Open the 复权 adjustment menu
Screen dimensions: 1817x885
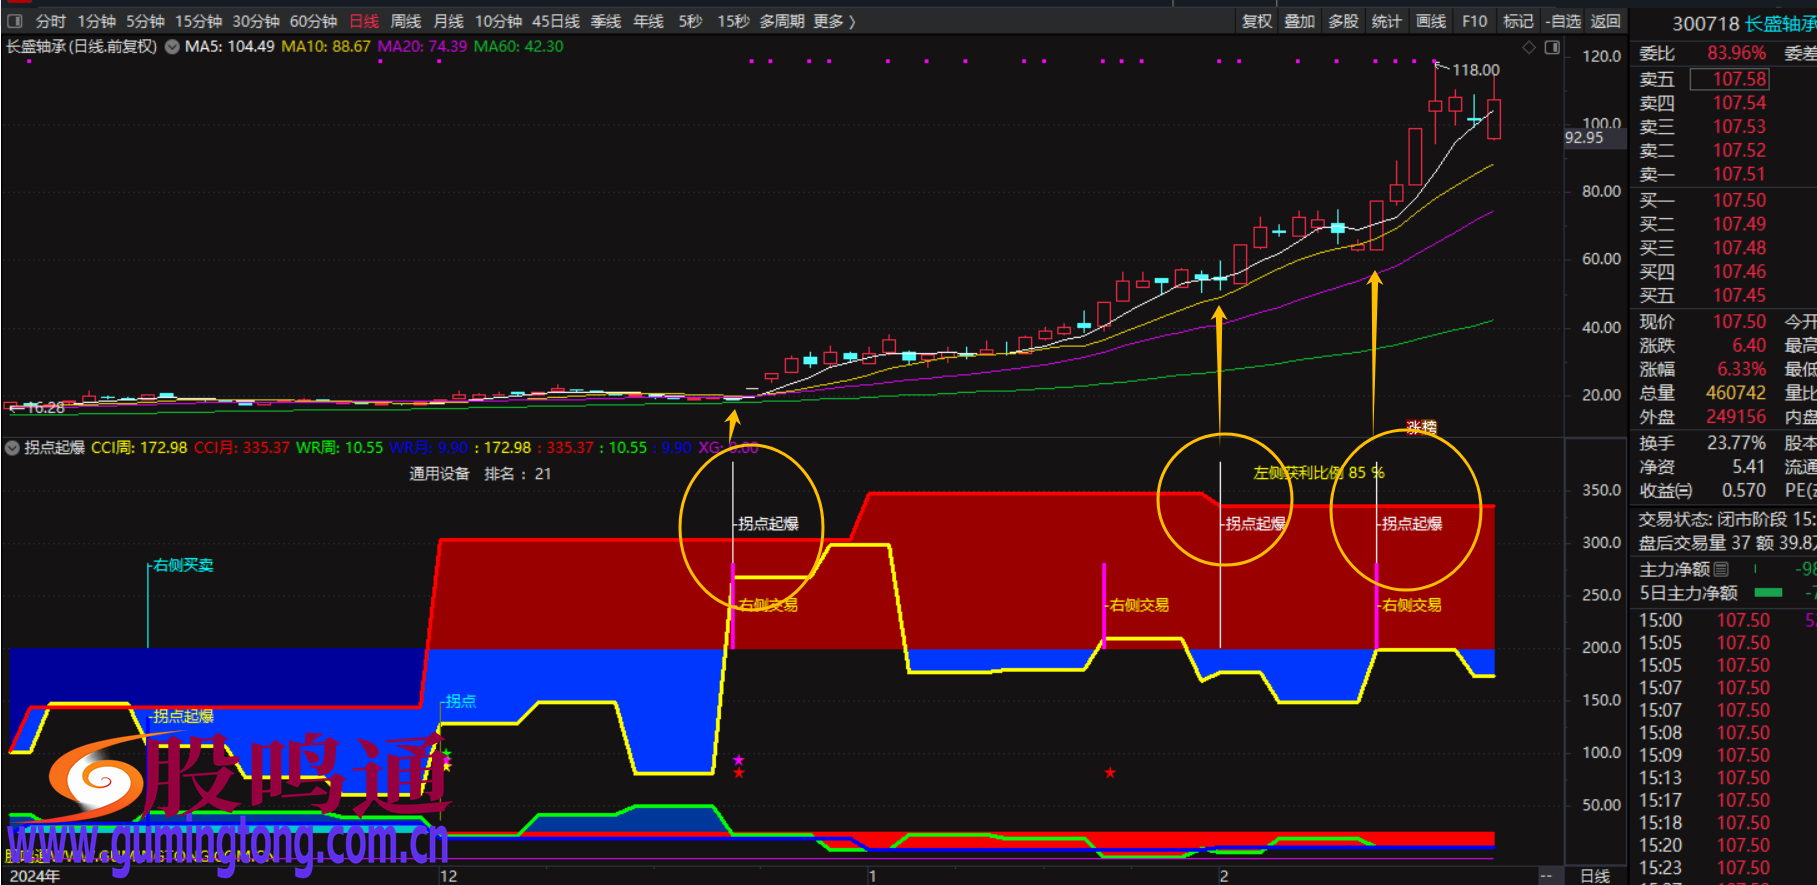1256,21
